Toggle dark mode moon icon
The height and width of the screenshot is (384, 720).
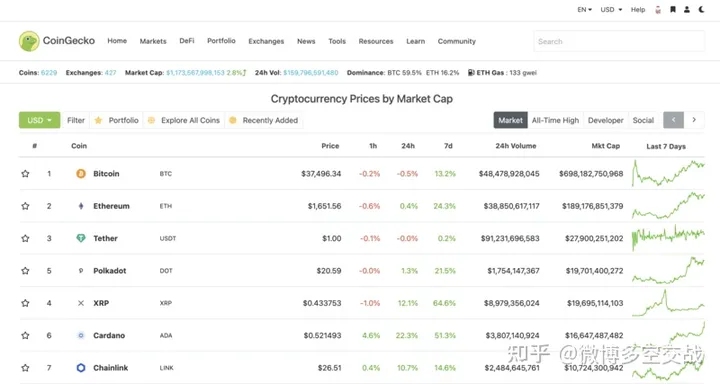coord(701,9)
